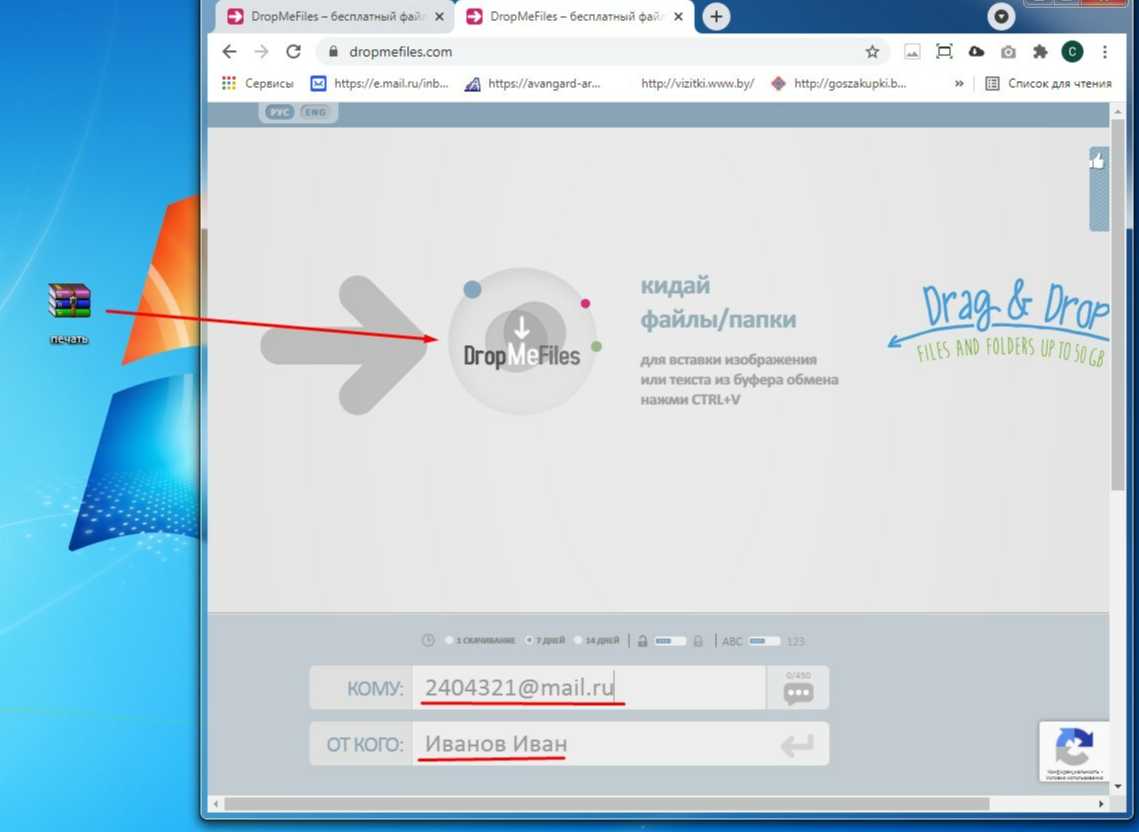Click the cloud download extension icon
Image resolution: width=1139 pixels, height=832 pixels.
click(x=976, y=52)
